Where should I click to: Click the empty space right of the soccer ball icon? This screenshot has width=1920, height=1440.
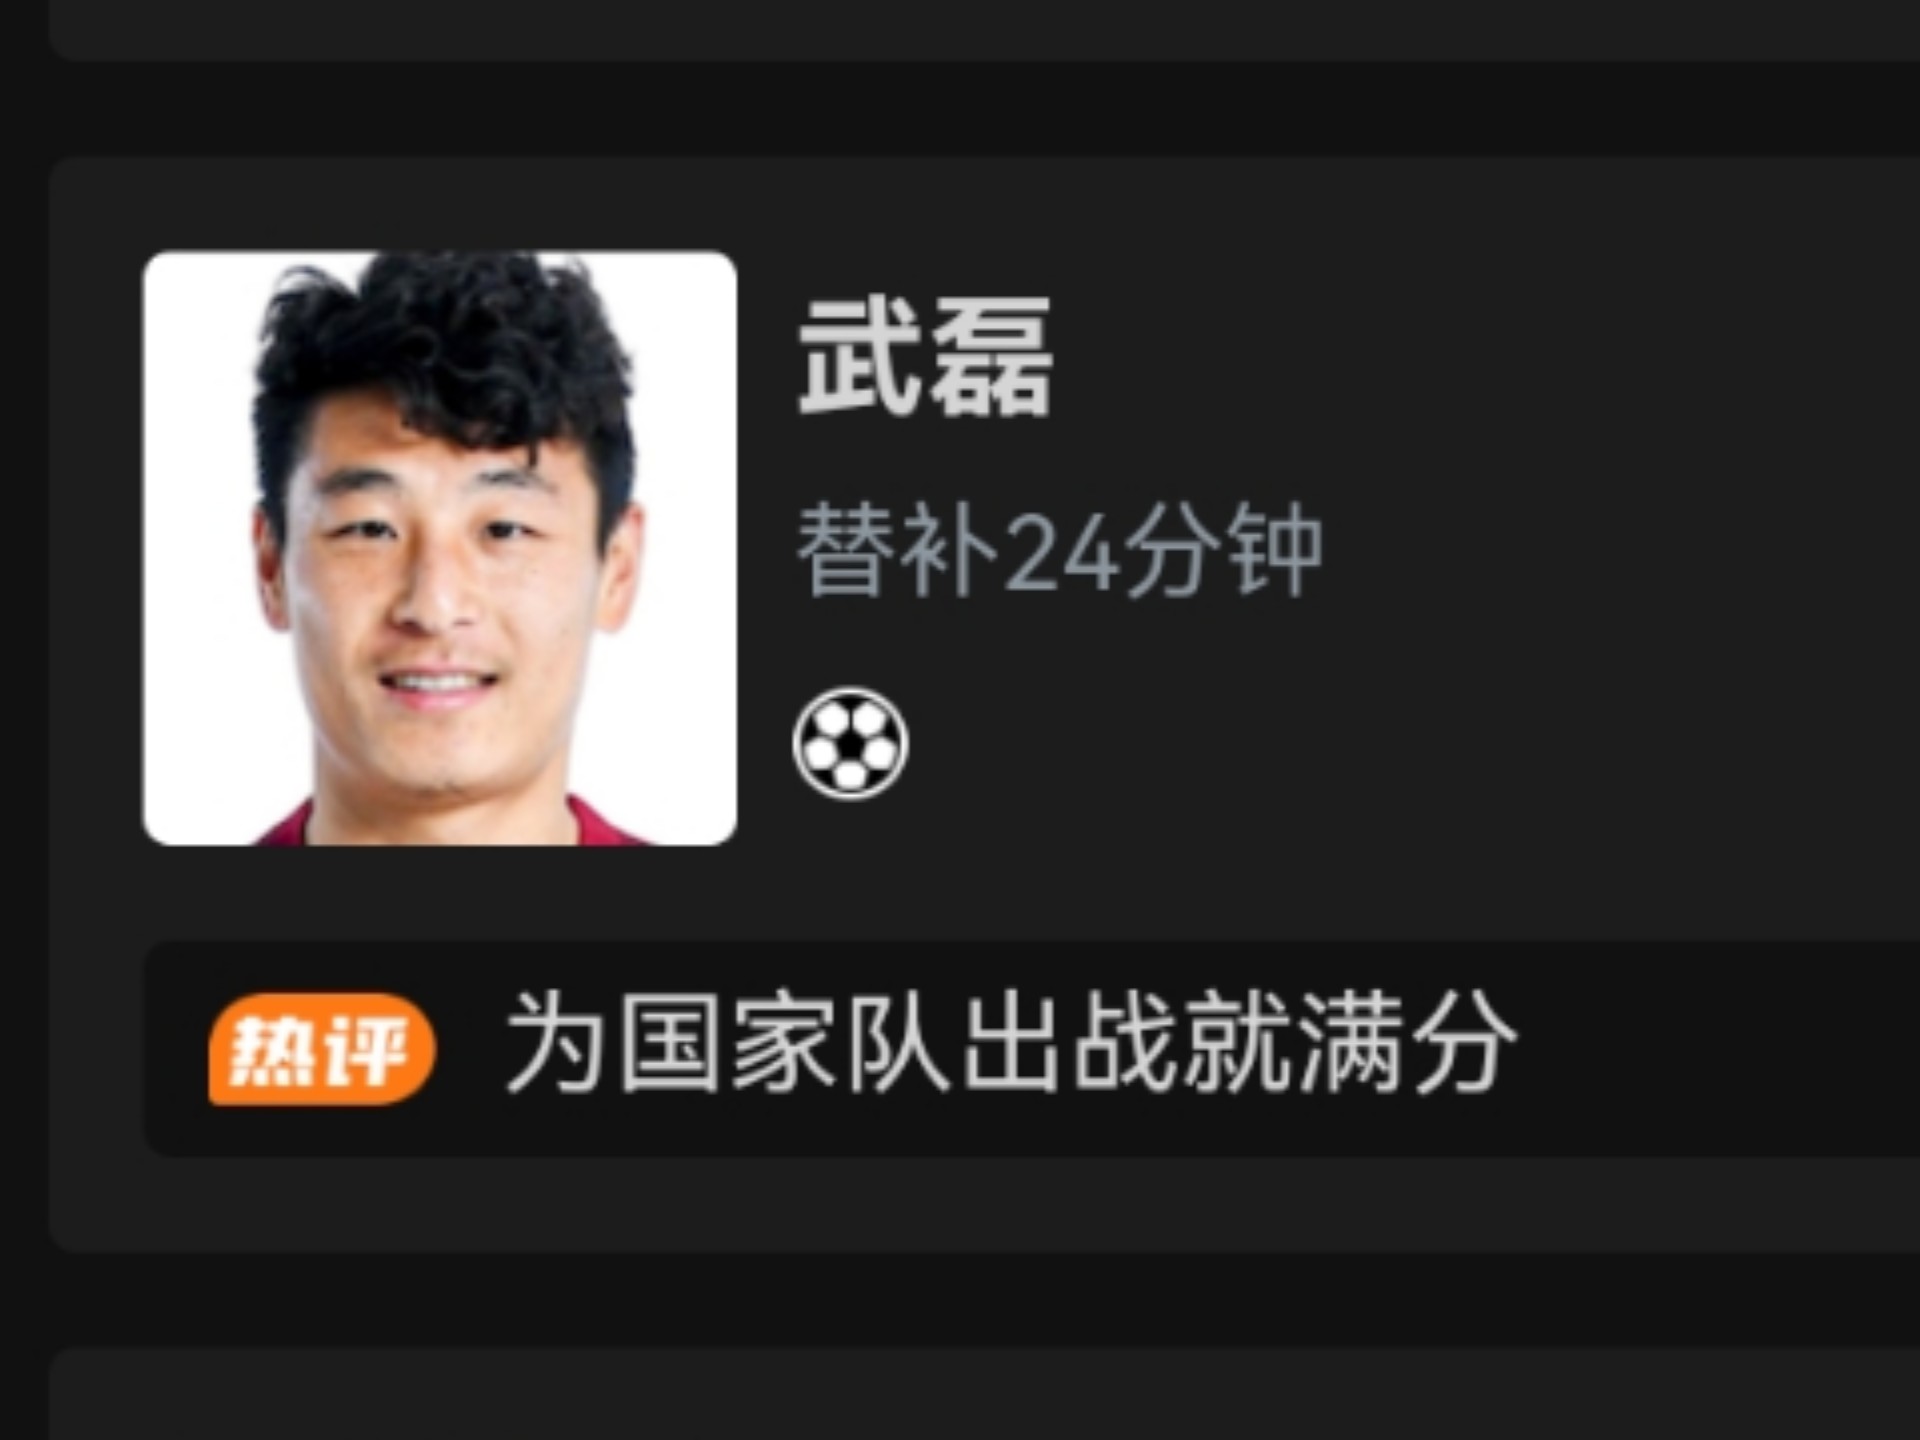pyautogui.click(x=1400, y=744)
